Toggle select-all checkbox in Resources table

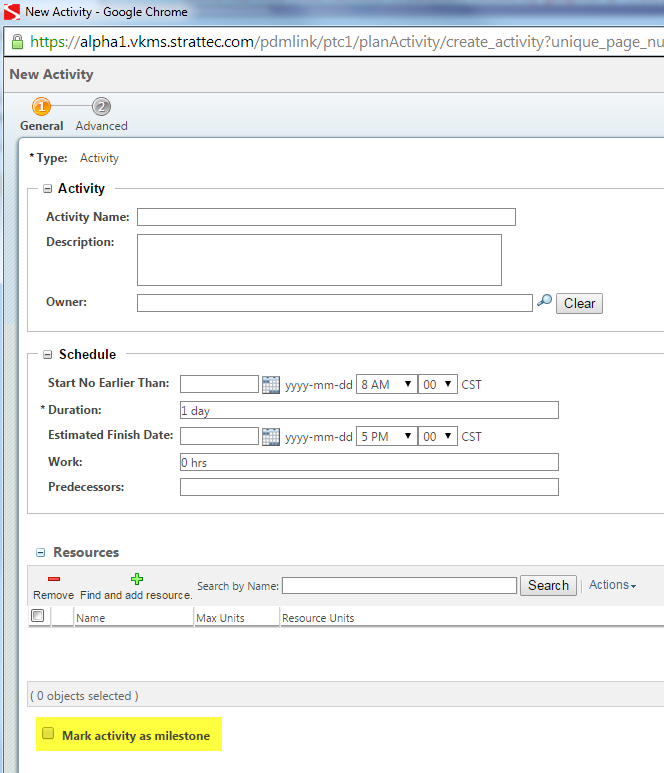tap(37, 616)
